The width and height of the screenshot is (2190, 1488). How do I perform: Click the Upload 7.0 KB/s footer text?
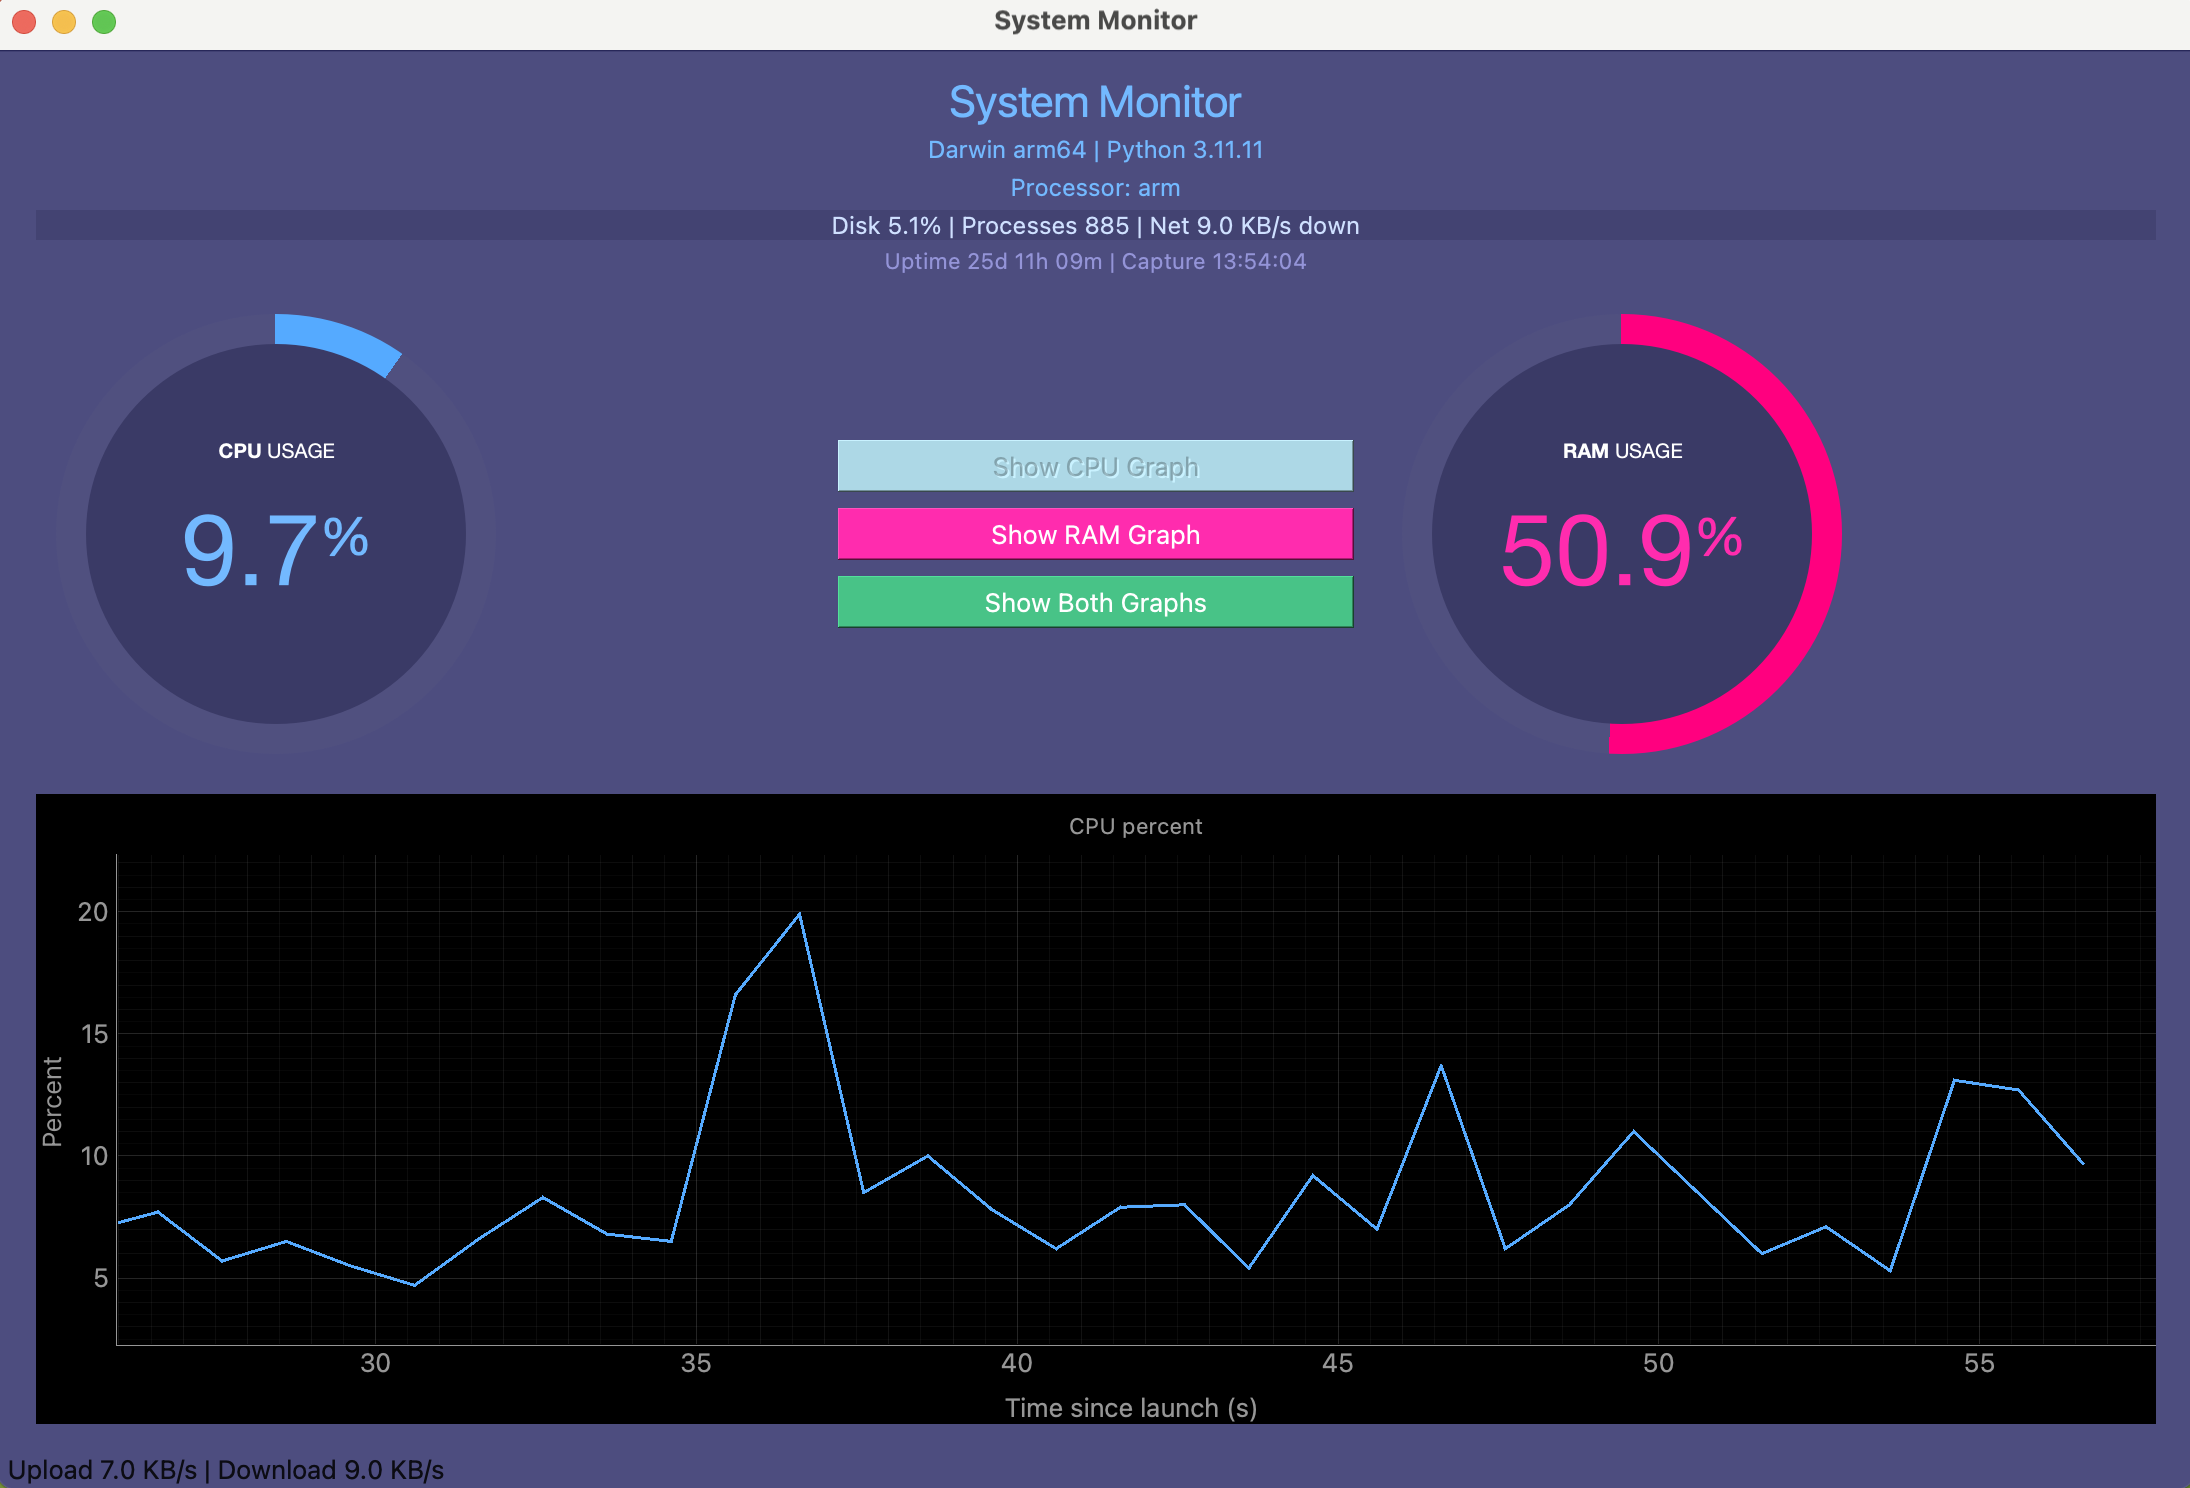pyautogui.click(x=222, y=1468)
